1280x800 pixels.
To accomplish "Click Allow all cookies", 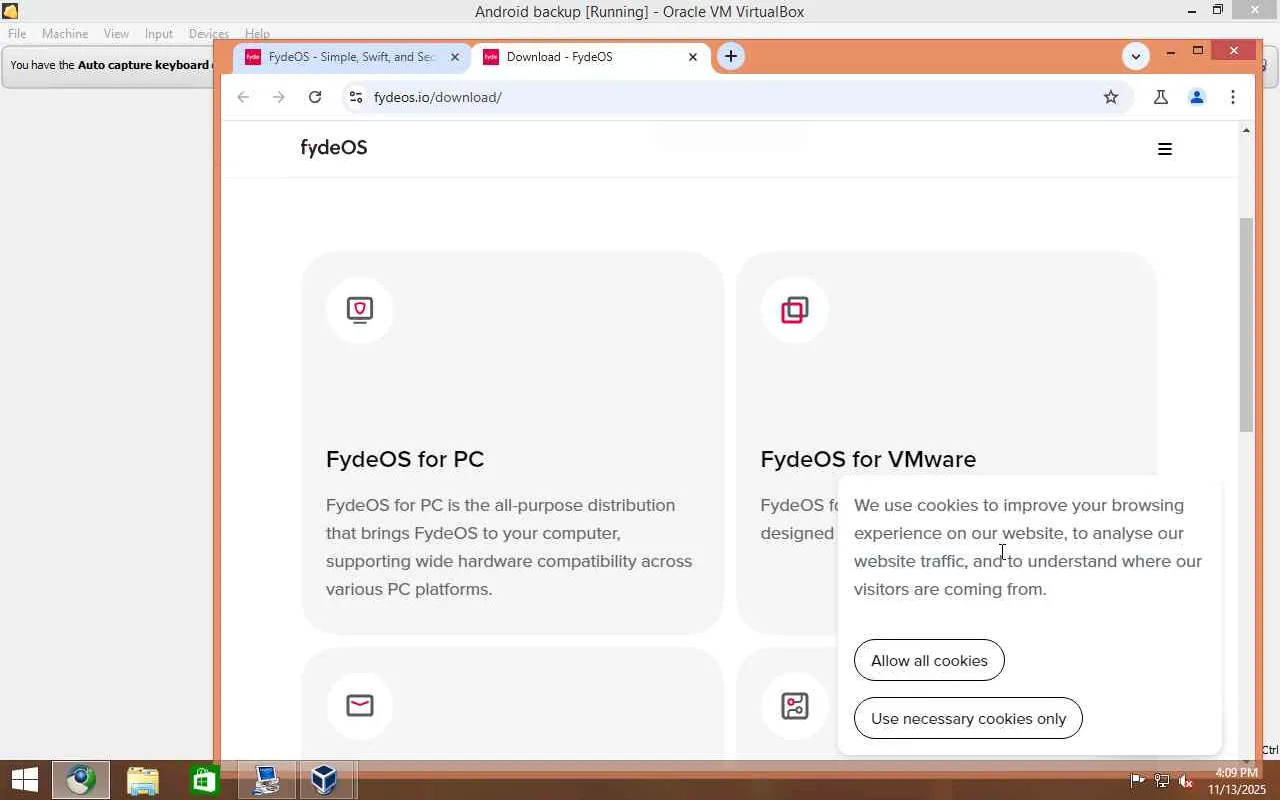I will click(x=929, y=660).
